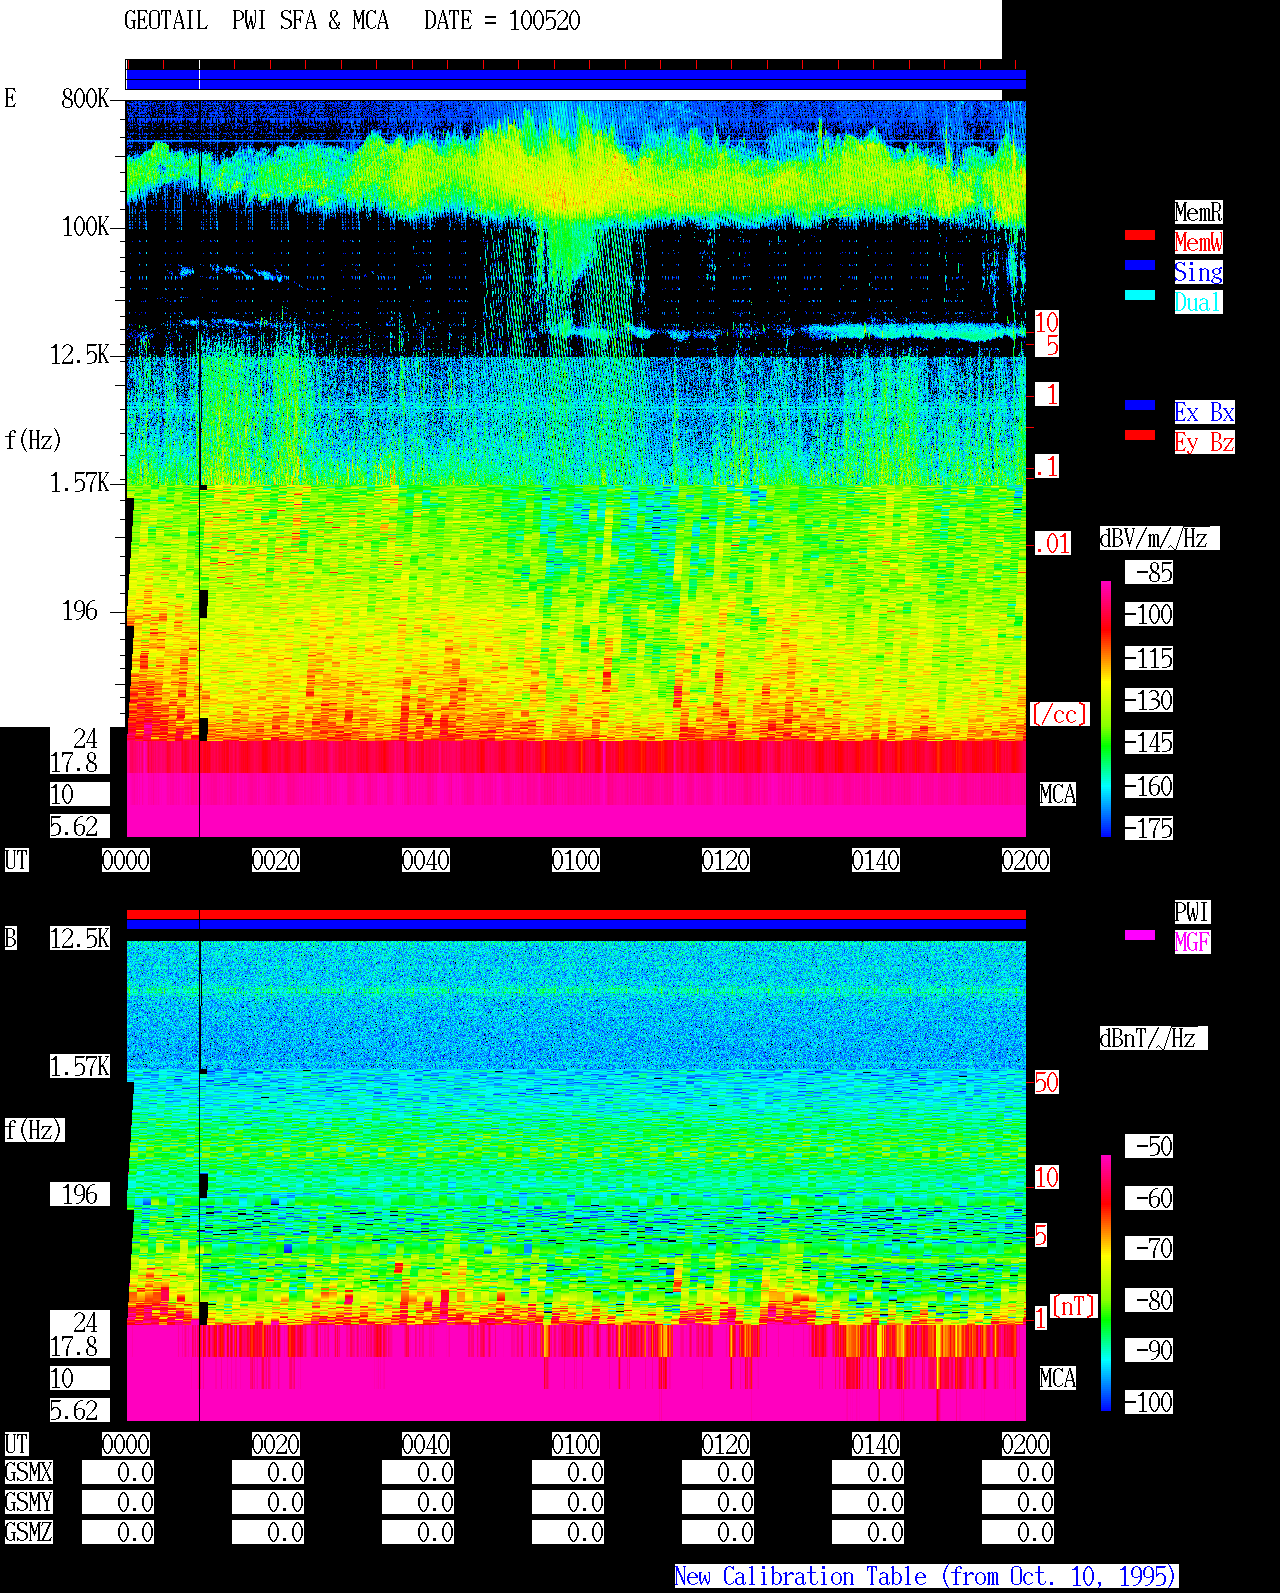
Task: Click the red MemW legend swatch
Action: coord(1140,235)
